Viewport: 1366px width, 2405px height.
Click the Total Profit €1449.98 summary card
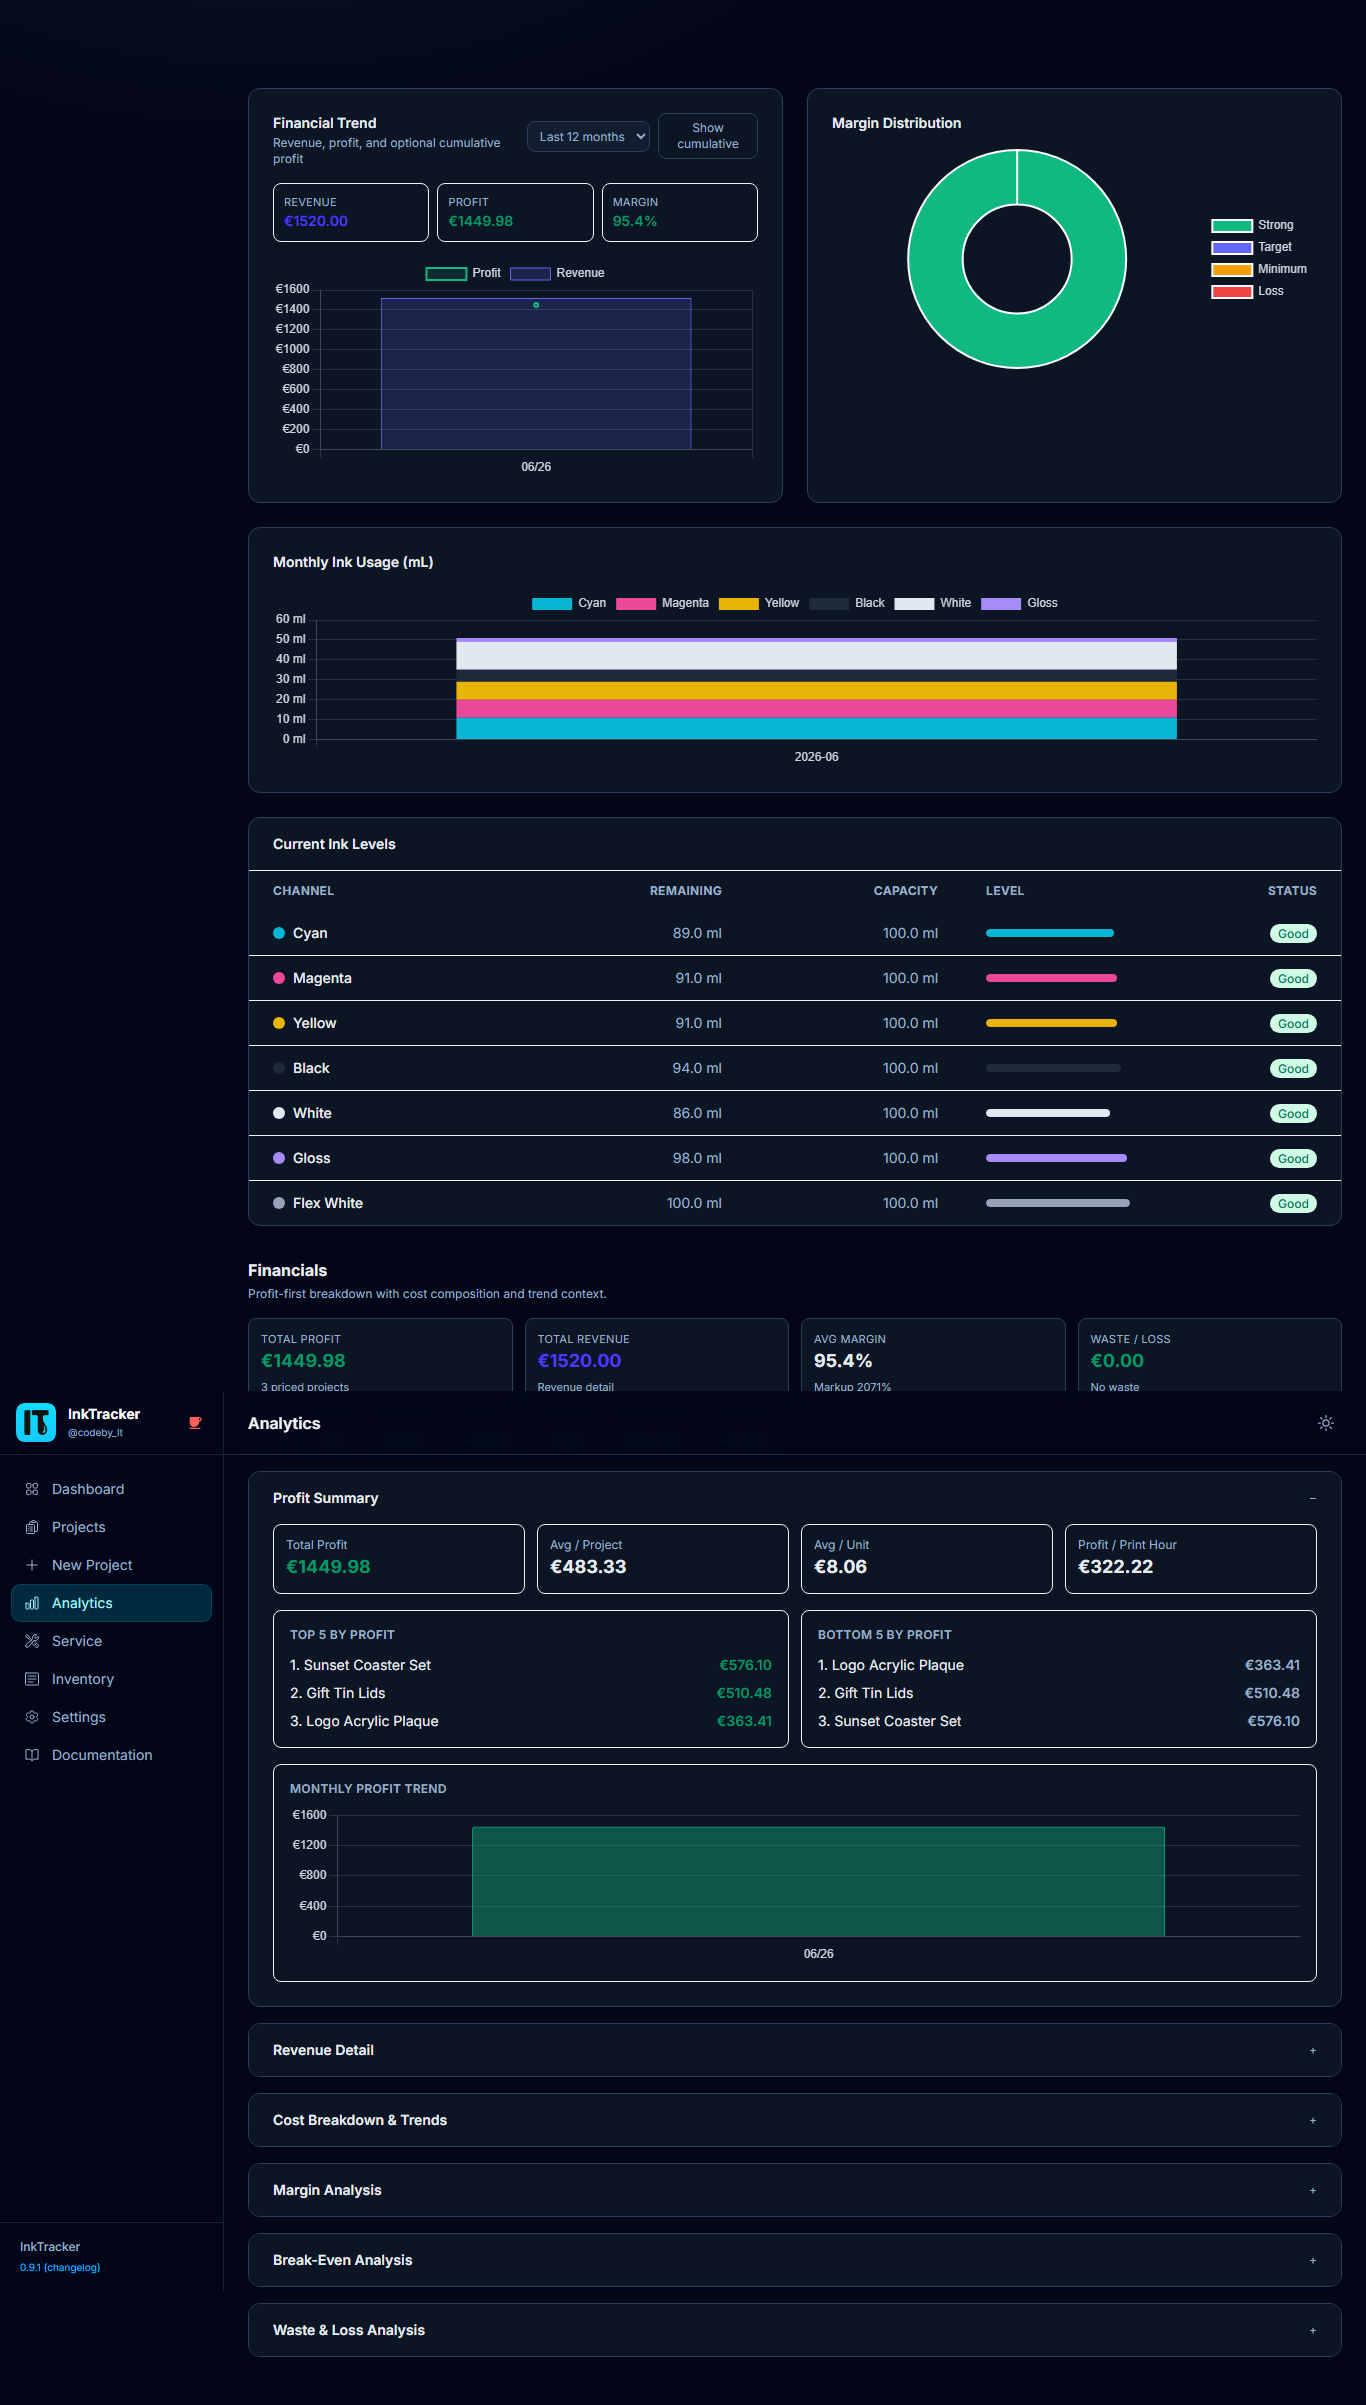(x=398, y=1559)
